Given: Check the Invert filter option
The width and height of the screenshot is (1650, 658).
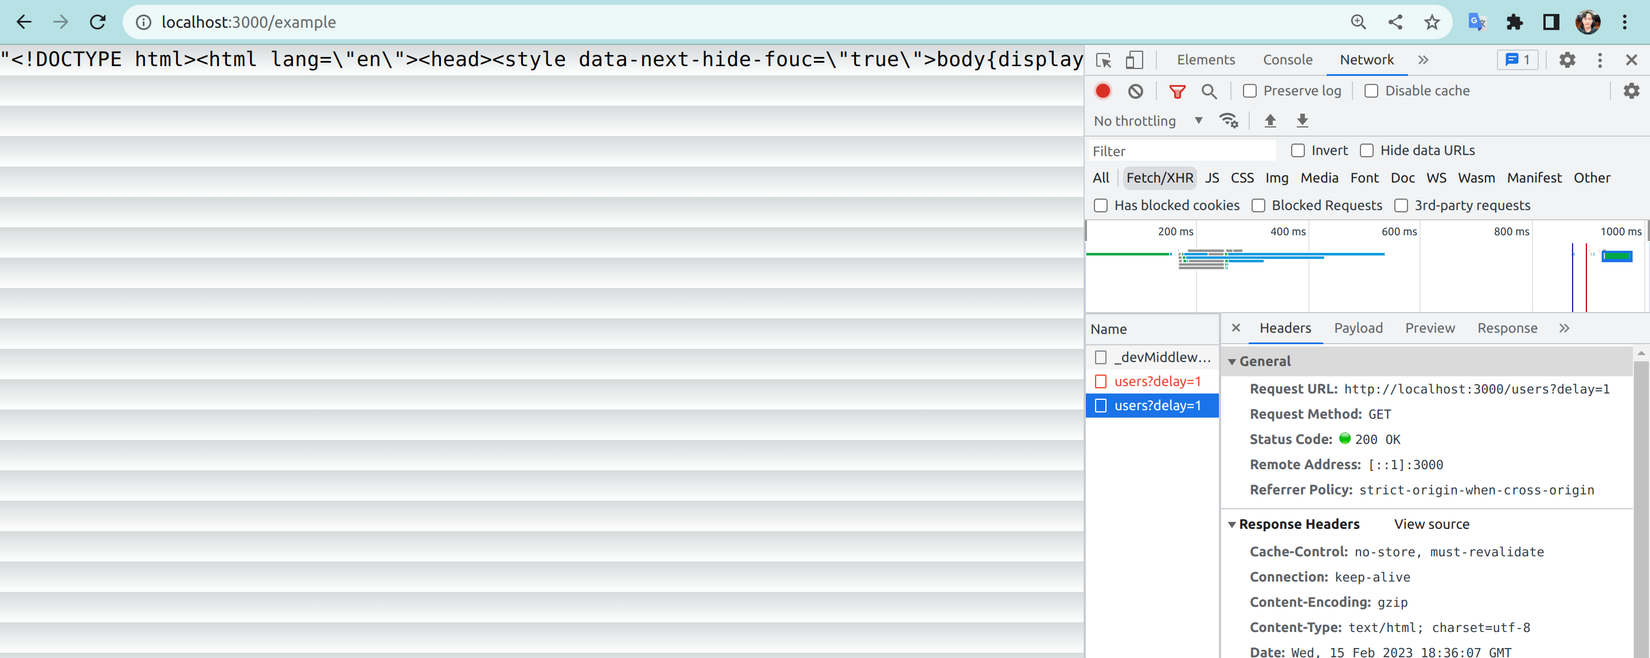Looking at the screenshot, I should tap(1298, 151).
